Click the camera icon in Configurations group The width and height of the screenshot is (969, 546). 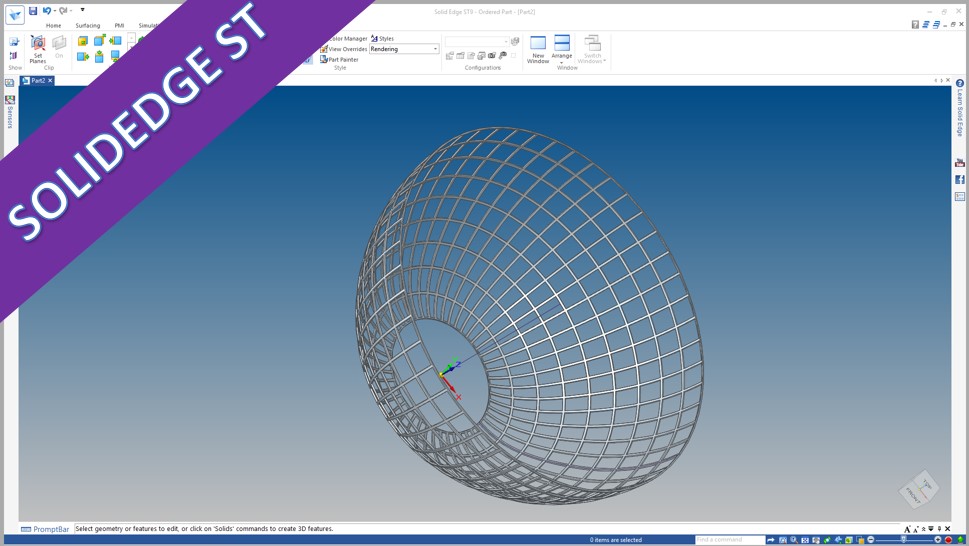492,56
